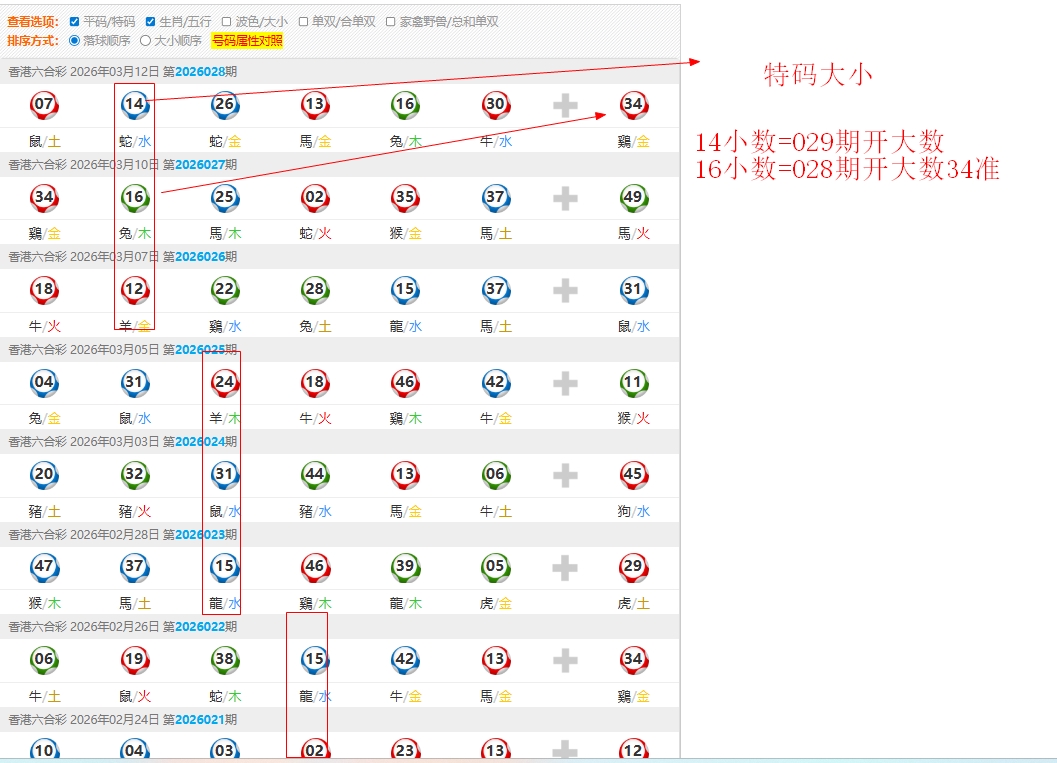
Task: Click red ball 07 in draw 2026028
Action: tap(44, 104)
